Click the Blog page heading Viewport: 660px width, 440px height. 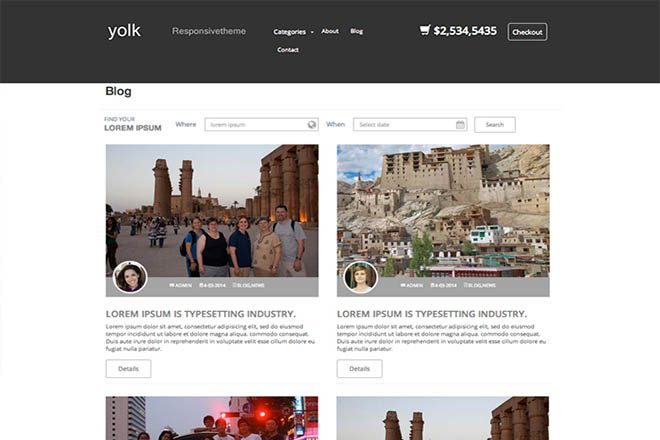click(x=118, y=91)
